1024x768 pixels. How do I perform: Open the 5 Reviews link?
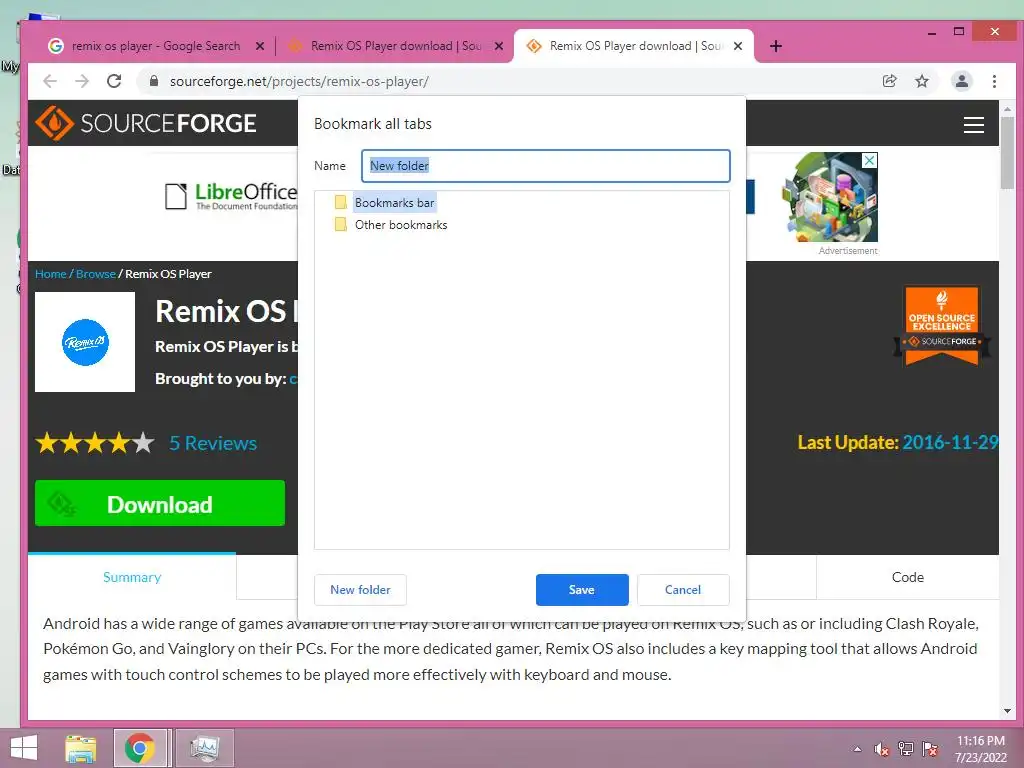coord(213,443)
